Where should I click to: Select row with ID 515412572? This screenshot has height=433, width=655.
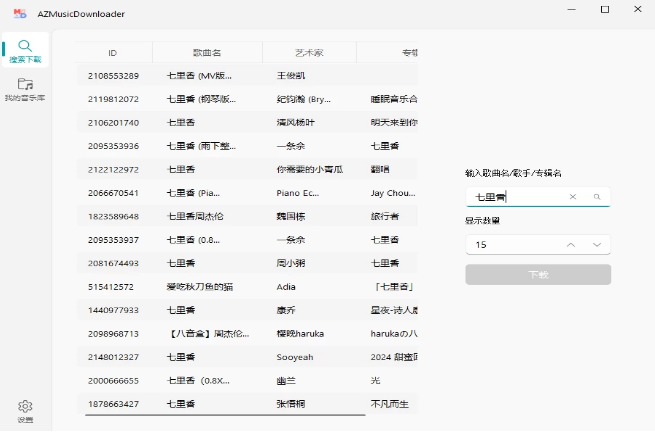pos(247,286)
